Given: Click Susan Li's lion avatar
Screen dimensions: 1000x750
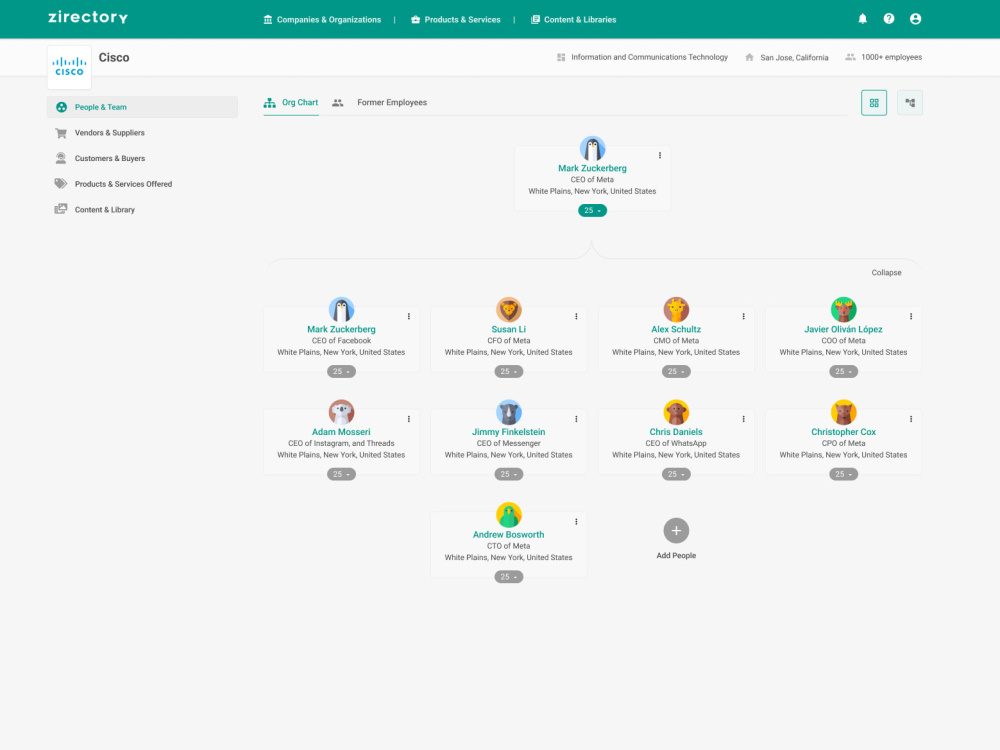Looking at the screenshot, I should pos(509,310).
